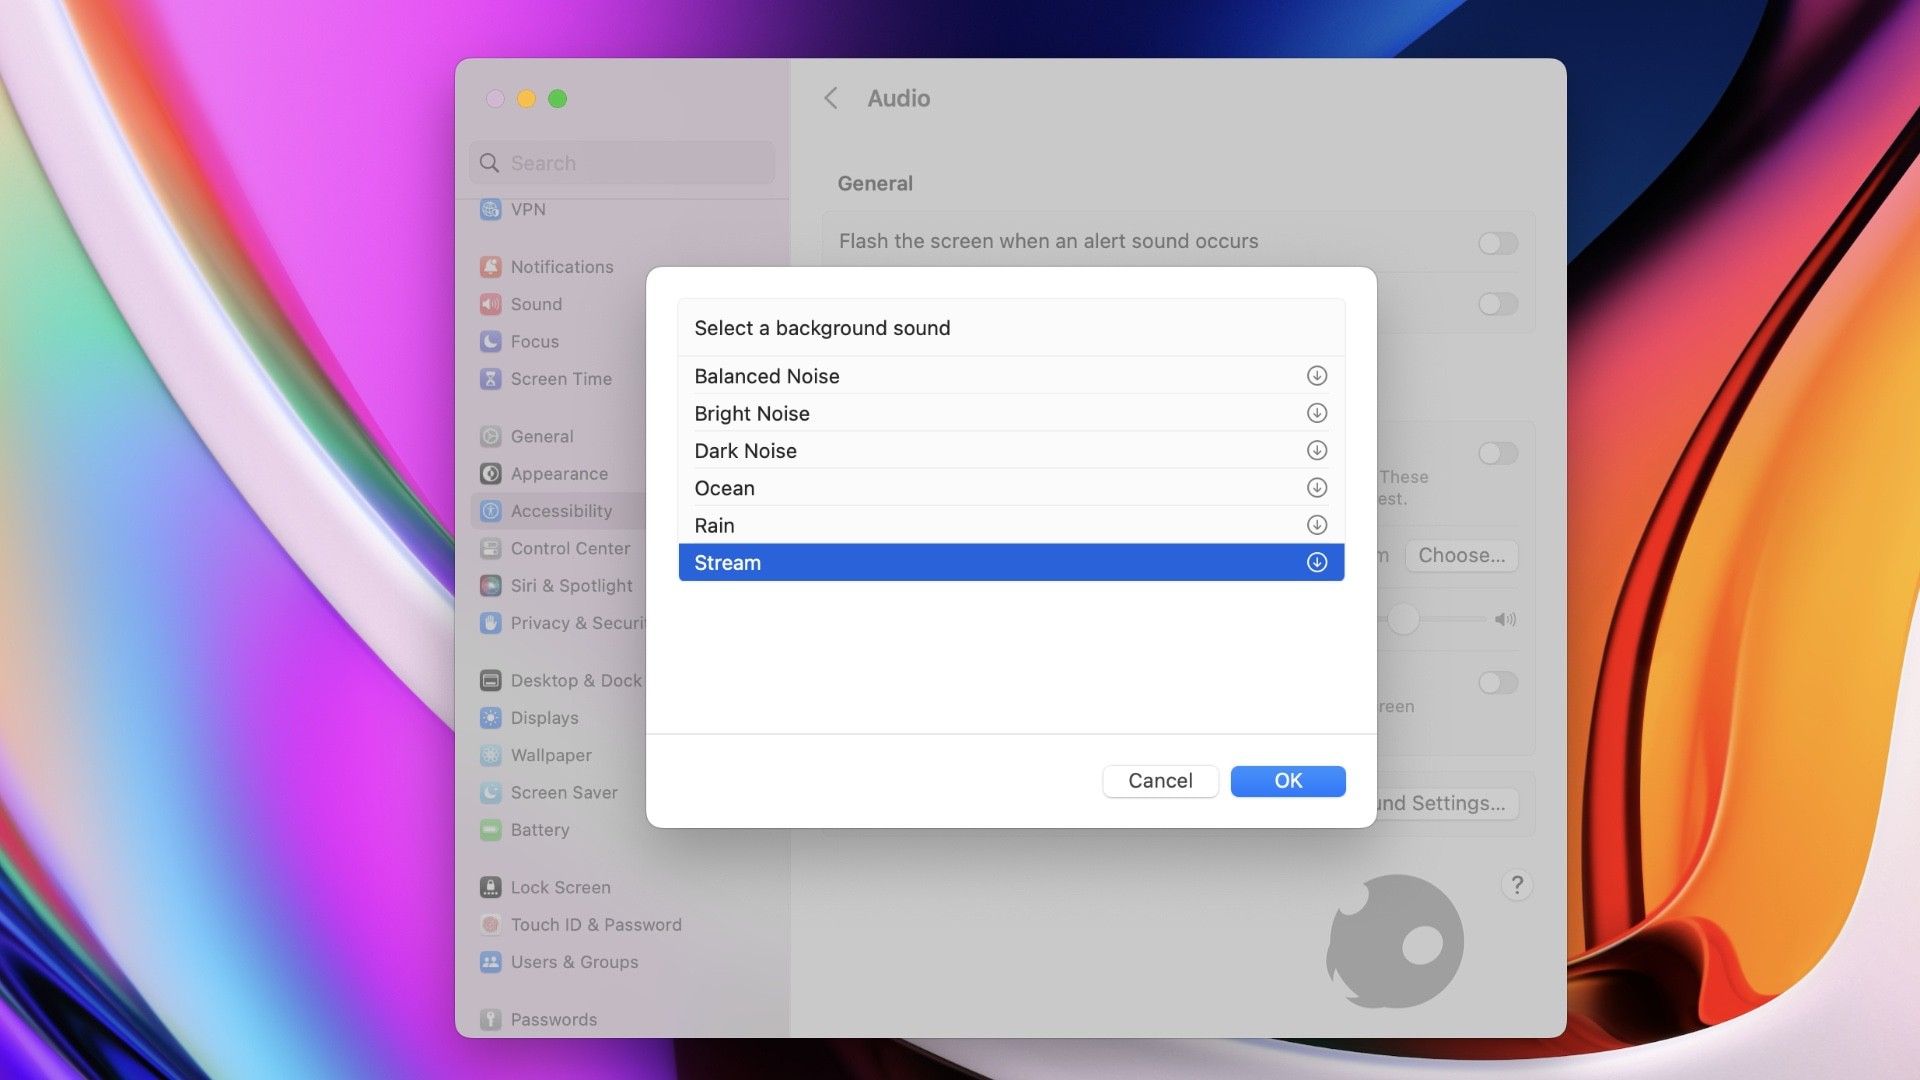The height and width of the screenshot is (1080, 1920).
Task: Select the Displays settings icon
Action: 491,717
